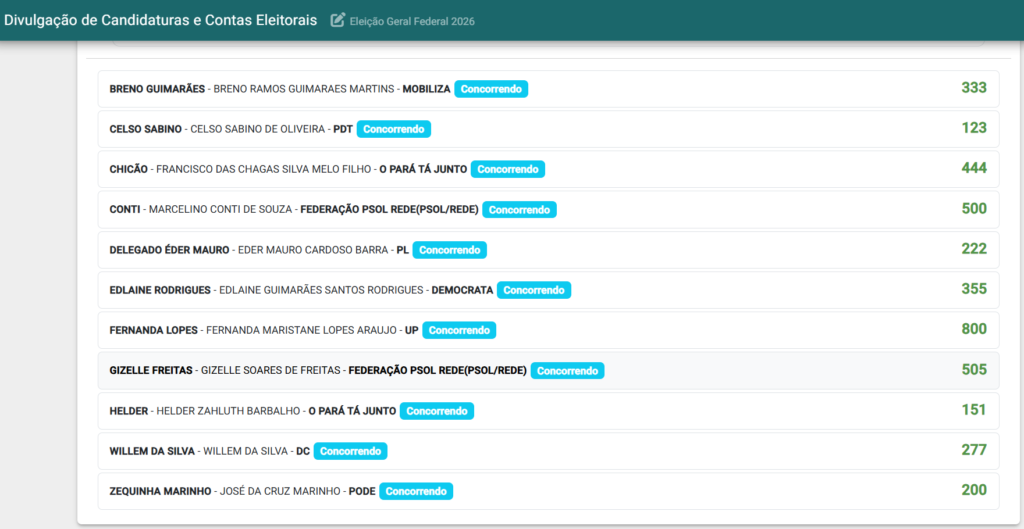Screen dimensions: 1024x529
Task: Click the PODE party label
Action: pyautogui.click(x=362, y=491)
